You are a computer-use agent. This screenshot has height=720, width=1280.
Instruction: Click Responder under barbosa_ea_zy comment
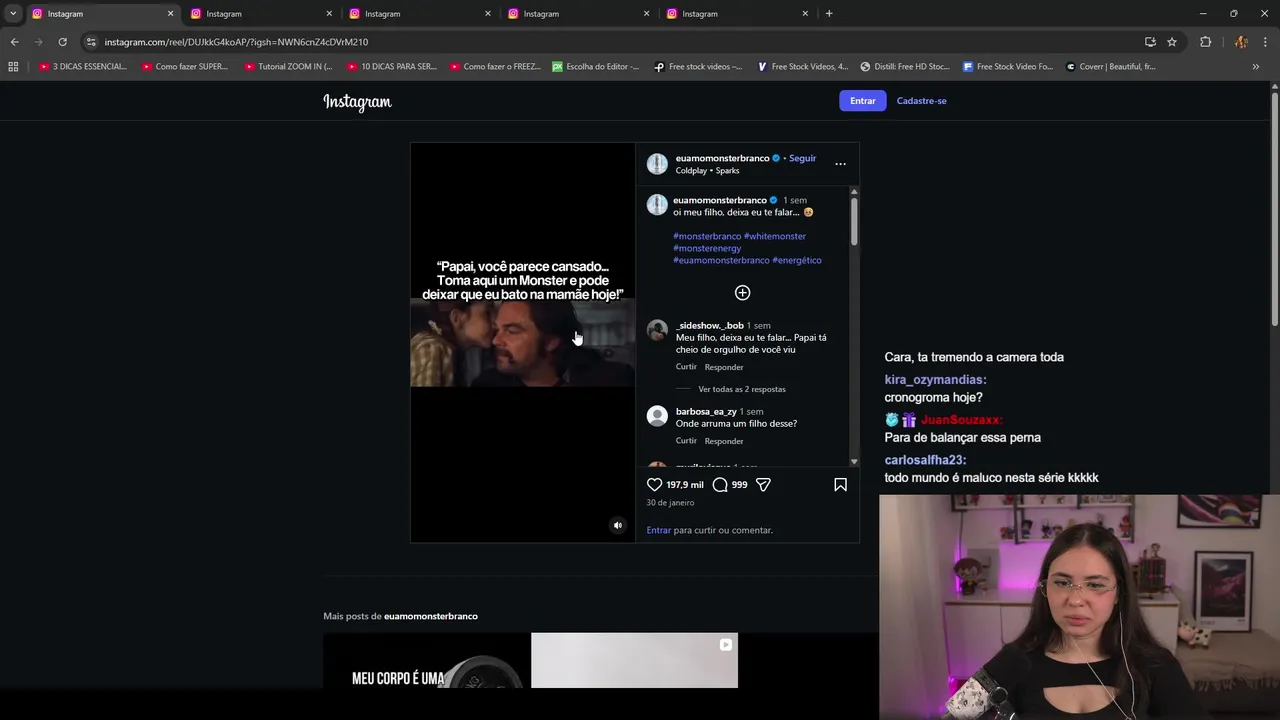pyautogui.click(x=724, y=441)
